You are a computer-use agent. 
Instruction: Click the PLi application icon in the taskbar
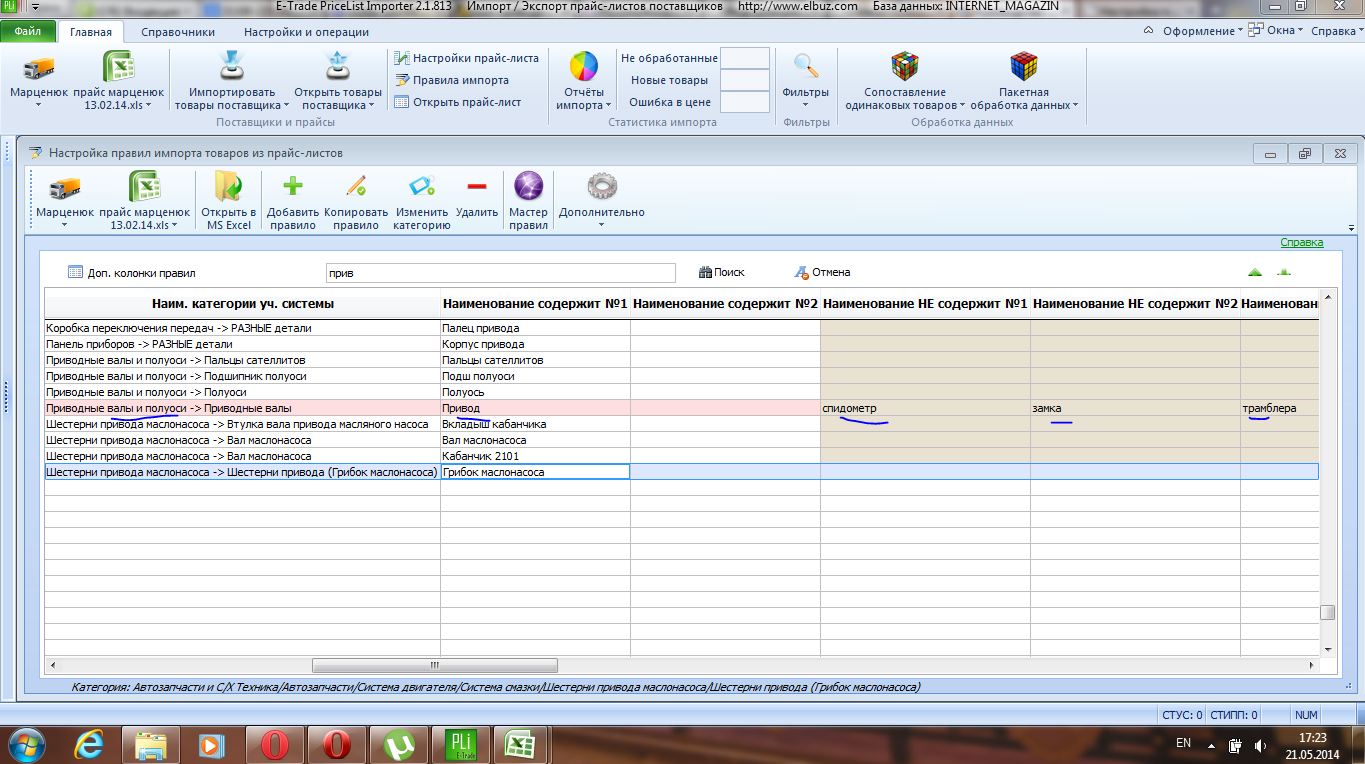[459, 745]
